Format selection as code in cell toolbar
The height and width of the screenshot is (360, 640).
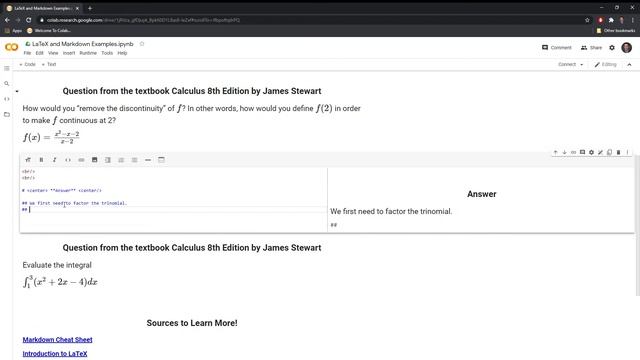click(68, 160)
